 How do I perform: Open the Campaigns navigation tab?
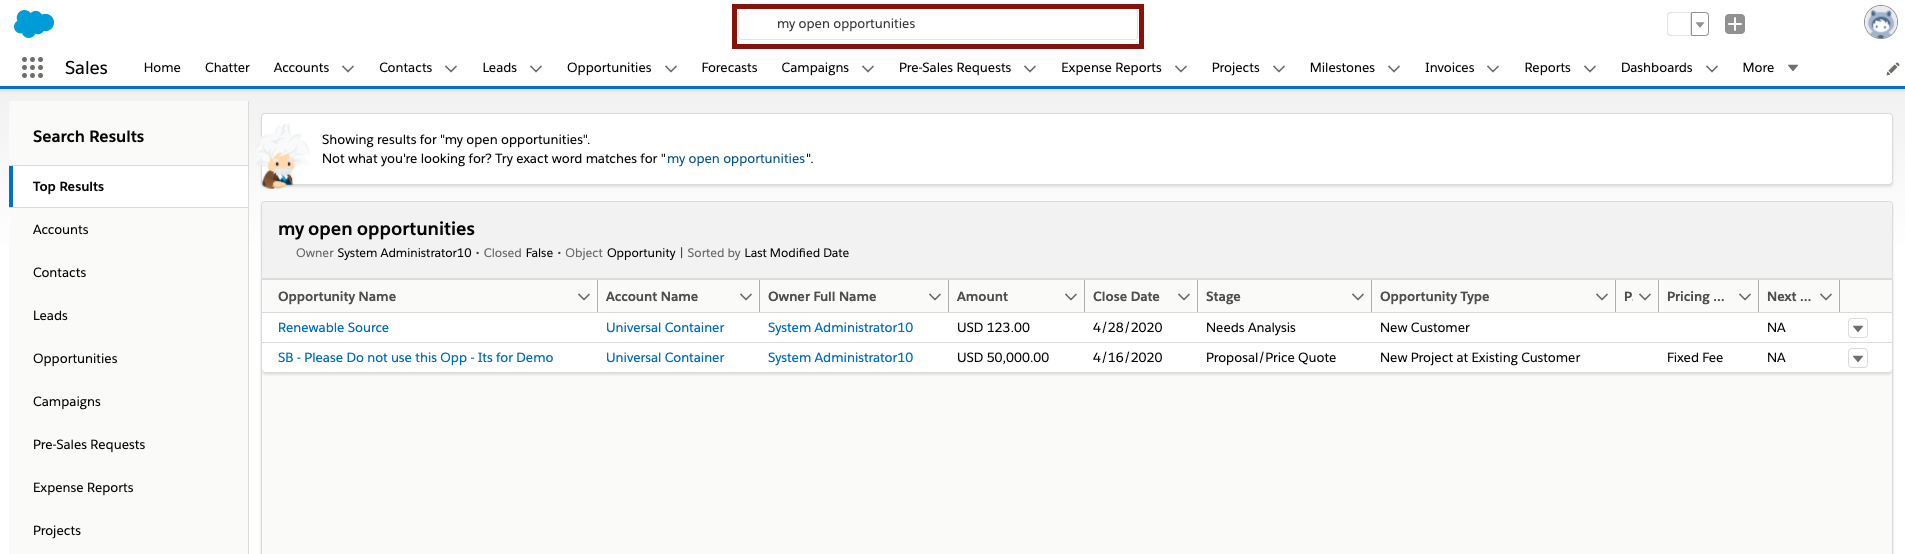pos(815,68)
